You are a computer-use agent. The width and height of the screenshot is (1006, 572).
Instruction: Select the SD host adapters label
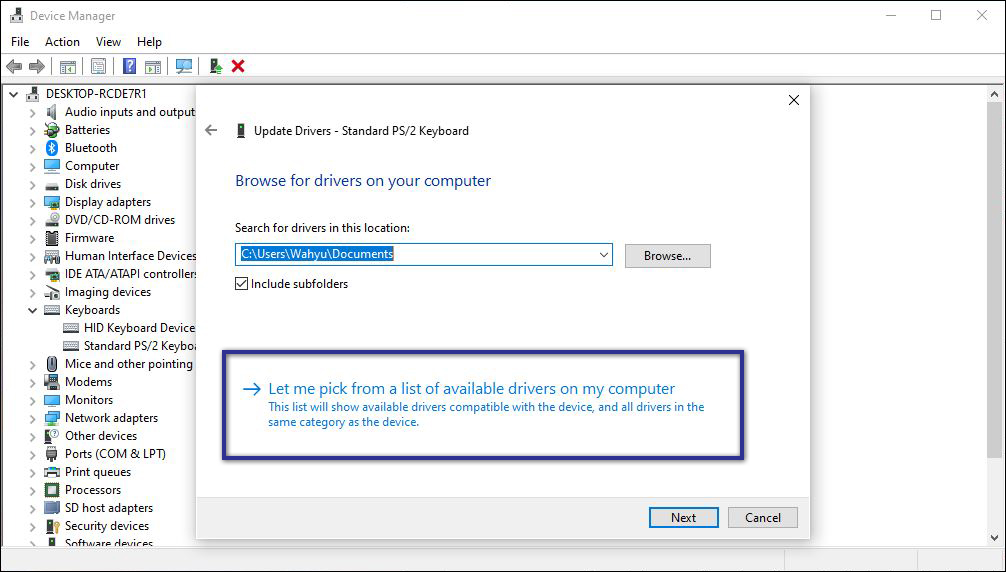109,508
